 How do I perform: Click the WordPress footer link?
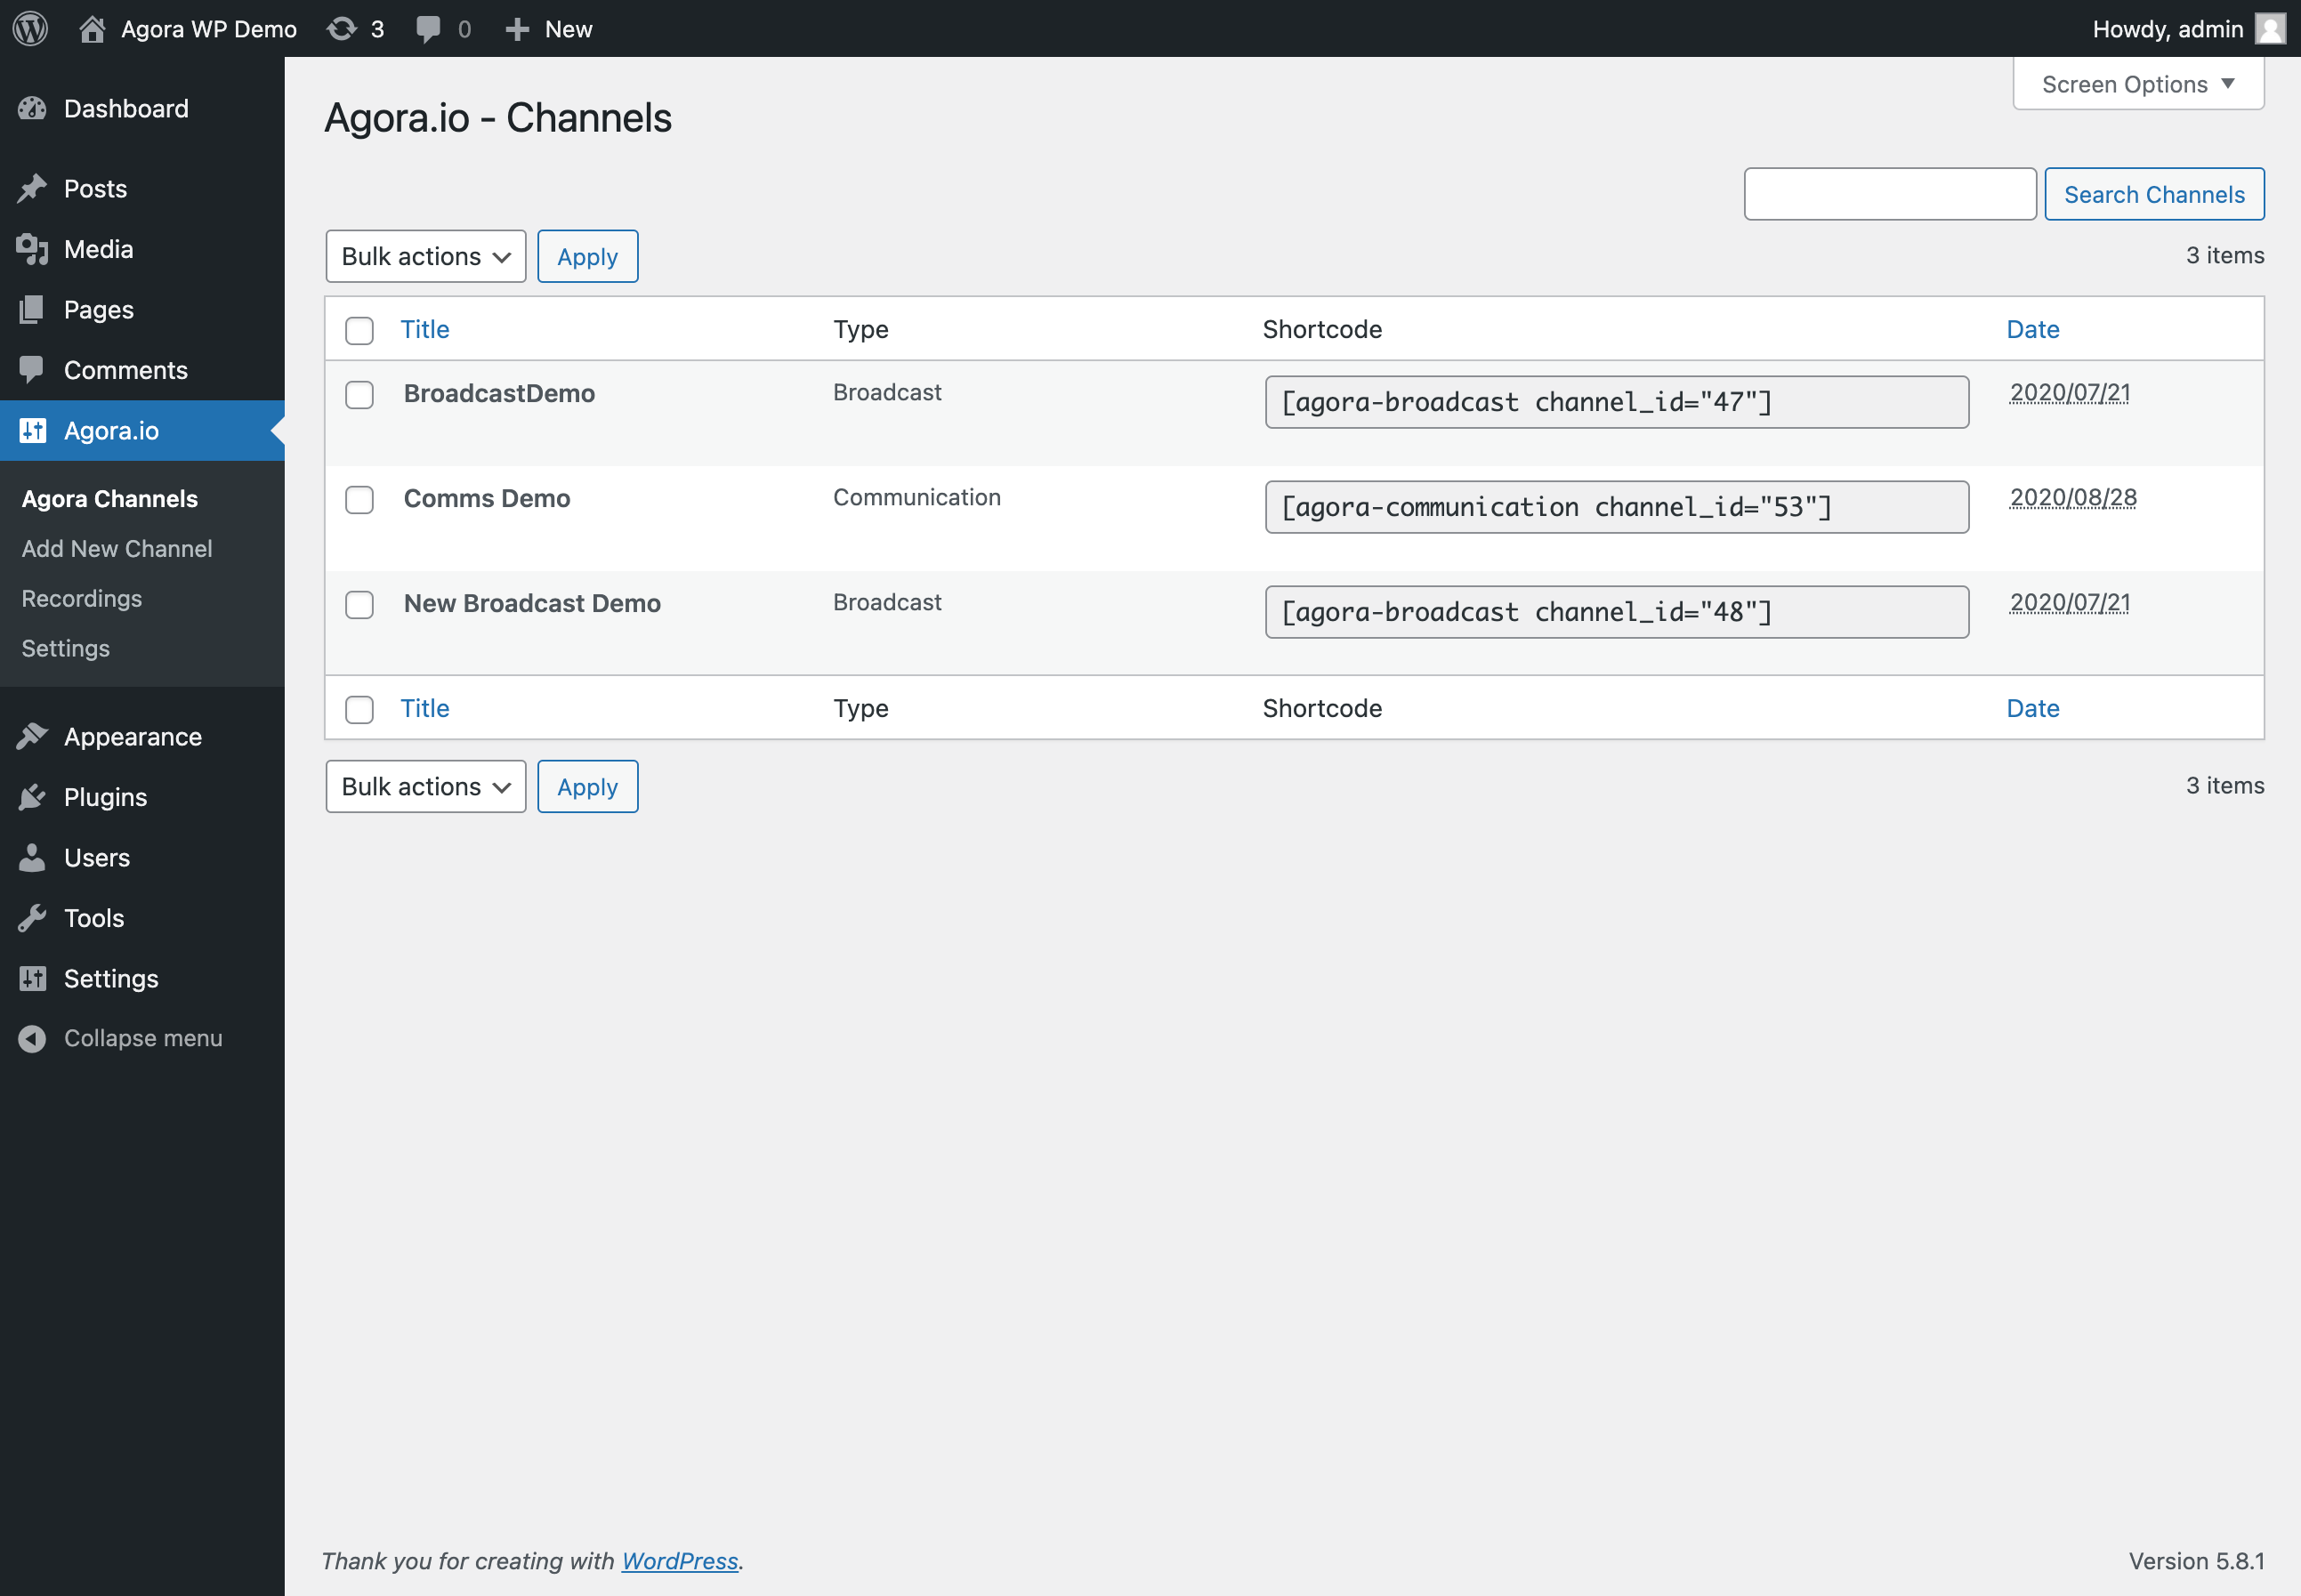point(680,1560)
